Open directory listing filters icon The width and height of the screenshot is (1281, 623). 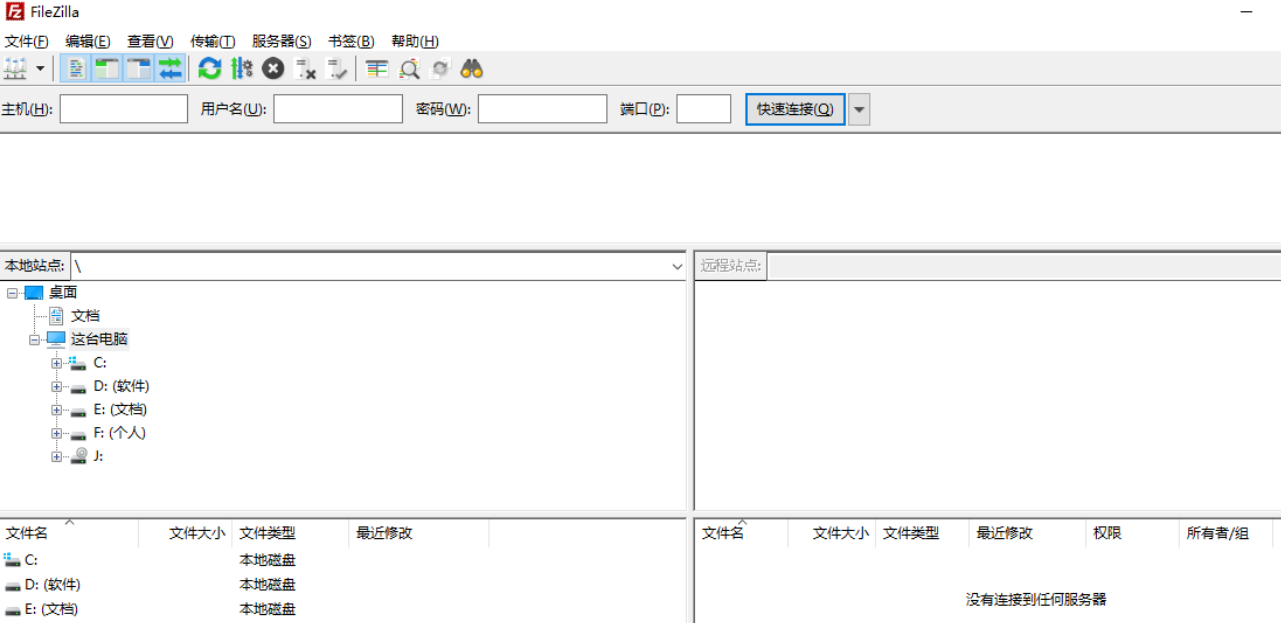[376, 68]
